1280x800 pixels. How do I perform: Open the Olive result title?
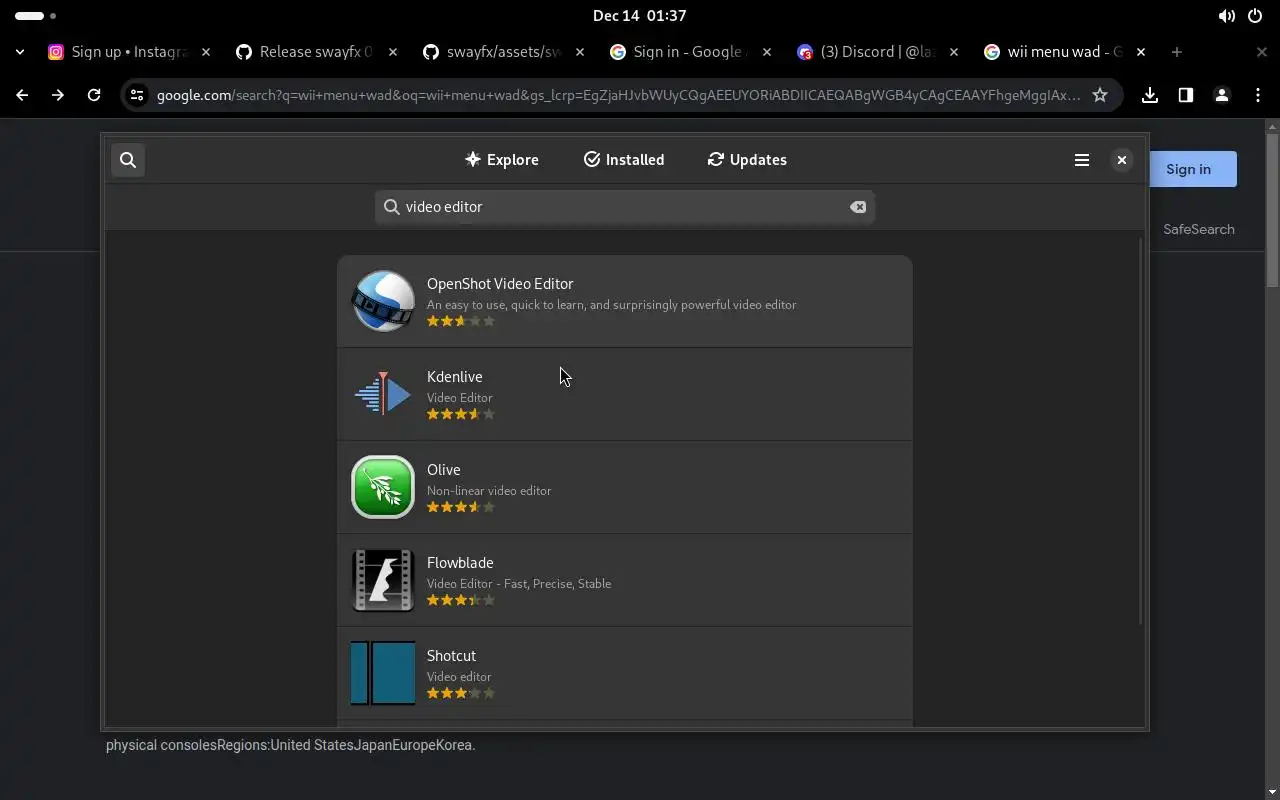pyautogui.click(x=444, y=470)
